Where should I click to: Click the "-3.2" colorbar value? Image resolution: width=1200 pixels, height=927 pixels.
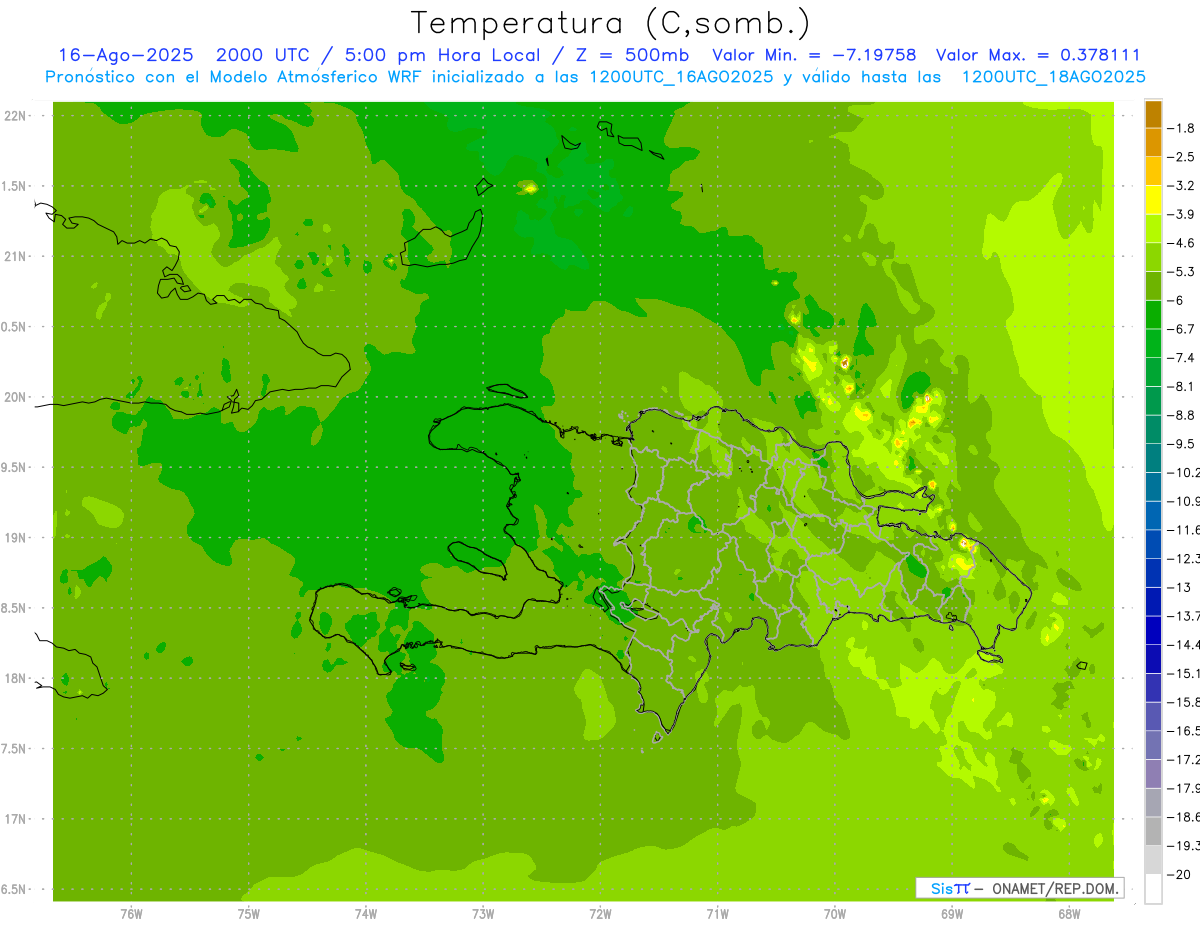pyautogui.click(x=1183, y=186)
